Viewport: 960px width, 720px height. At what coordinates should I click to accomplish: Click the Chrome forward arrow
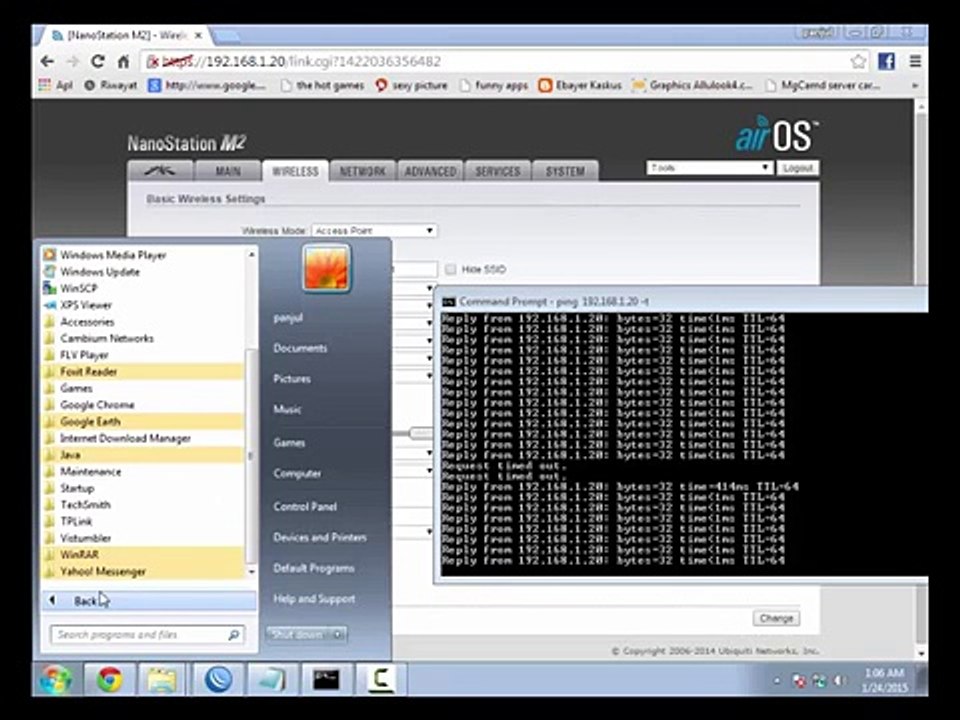coord(72,61)
